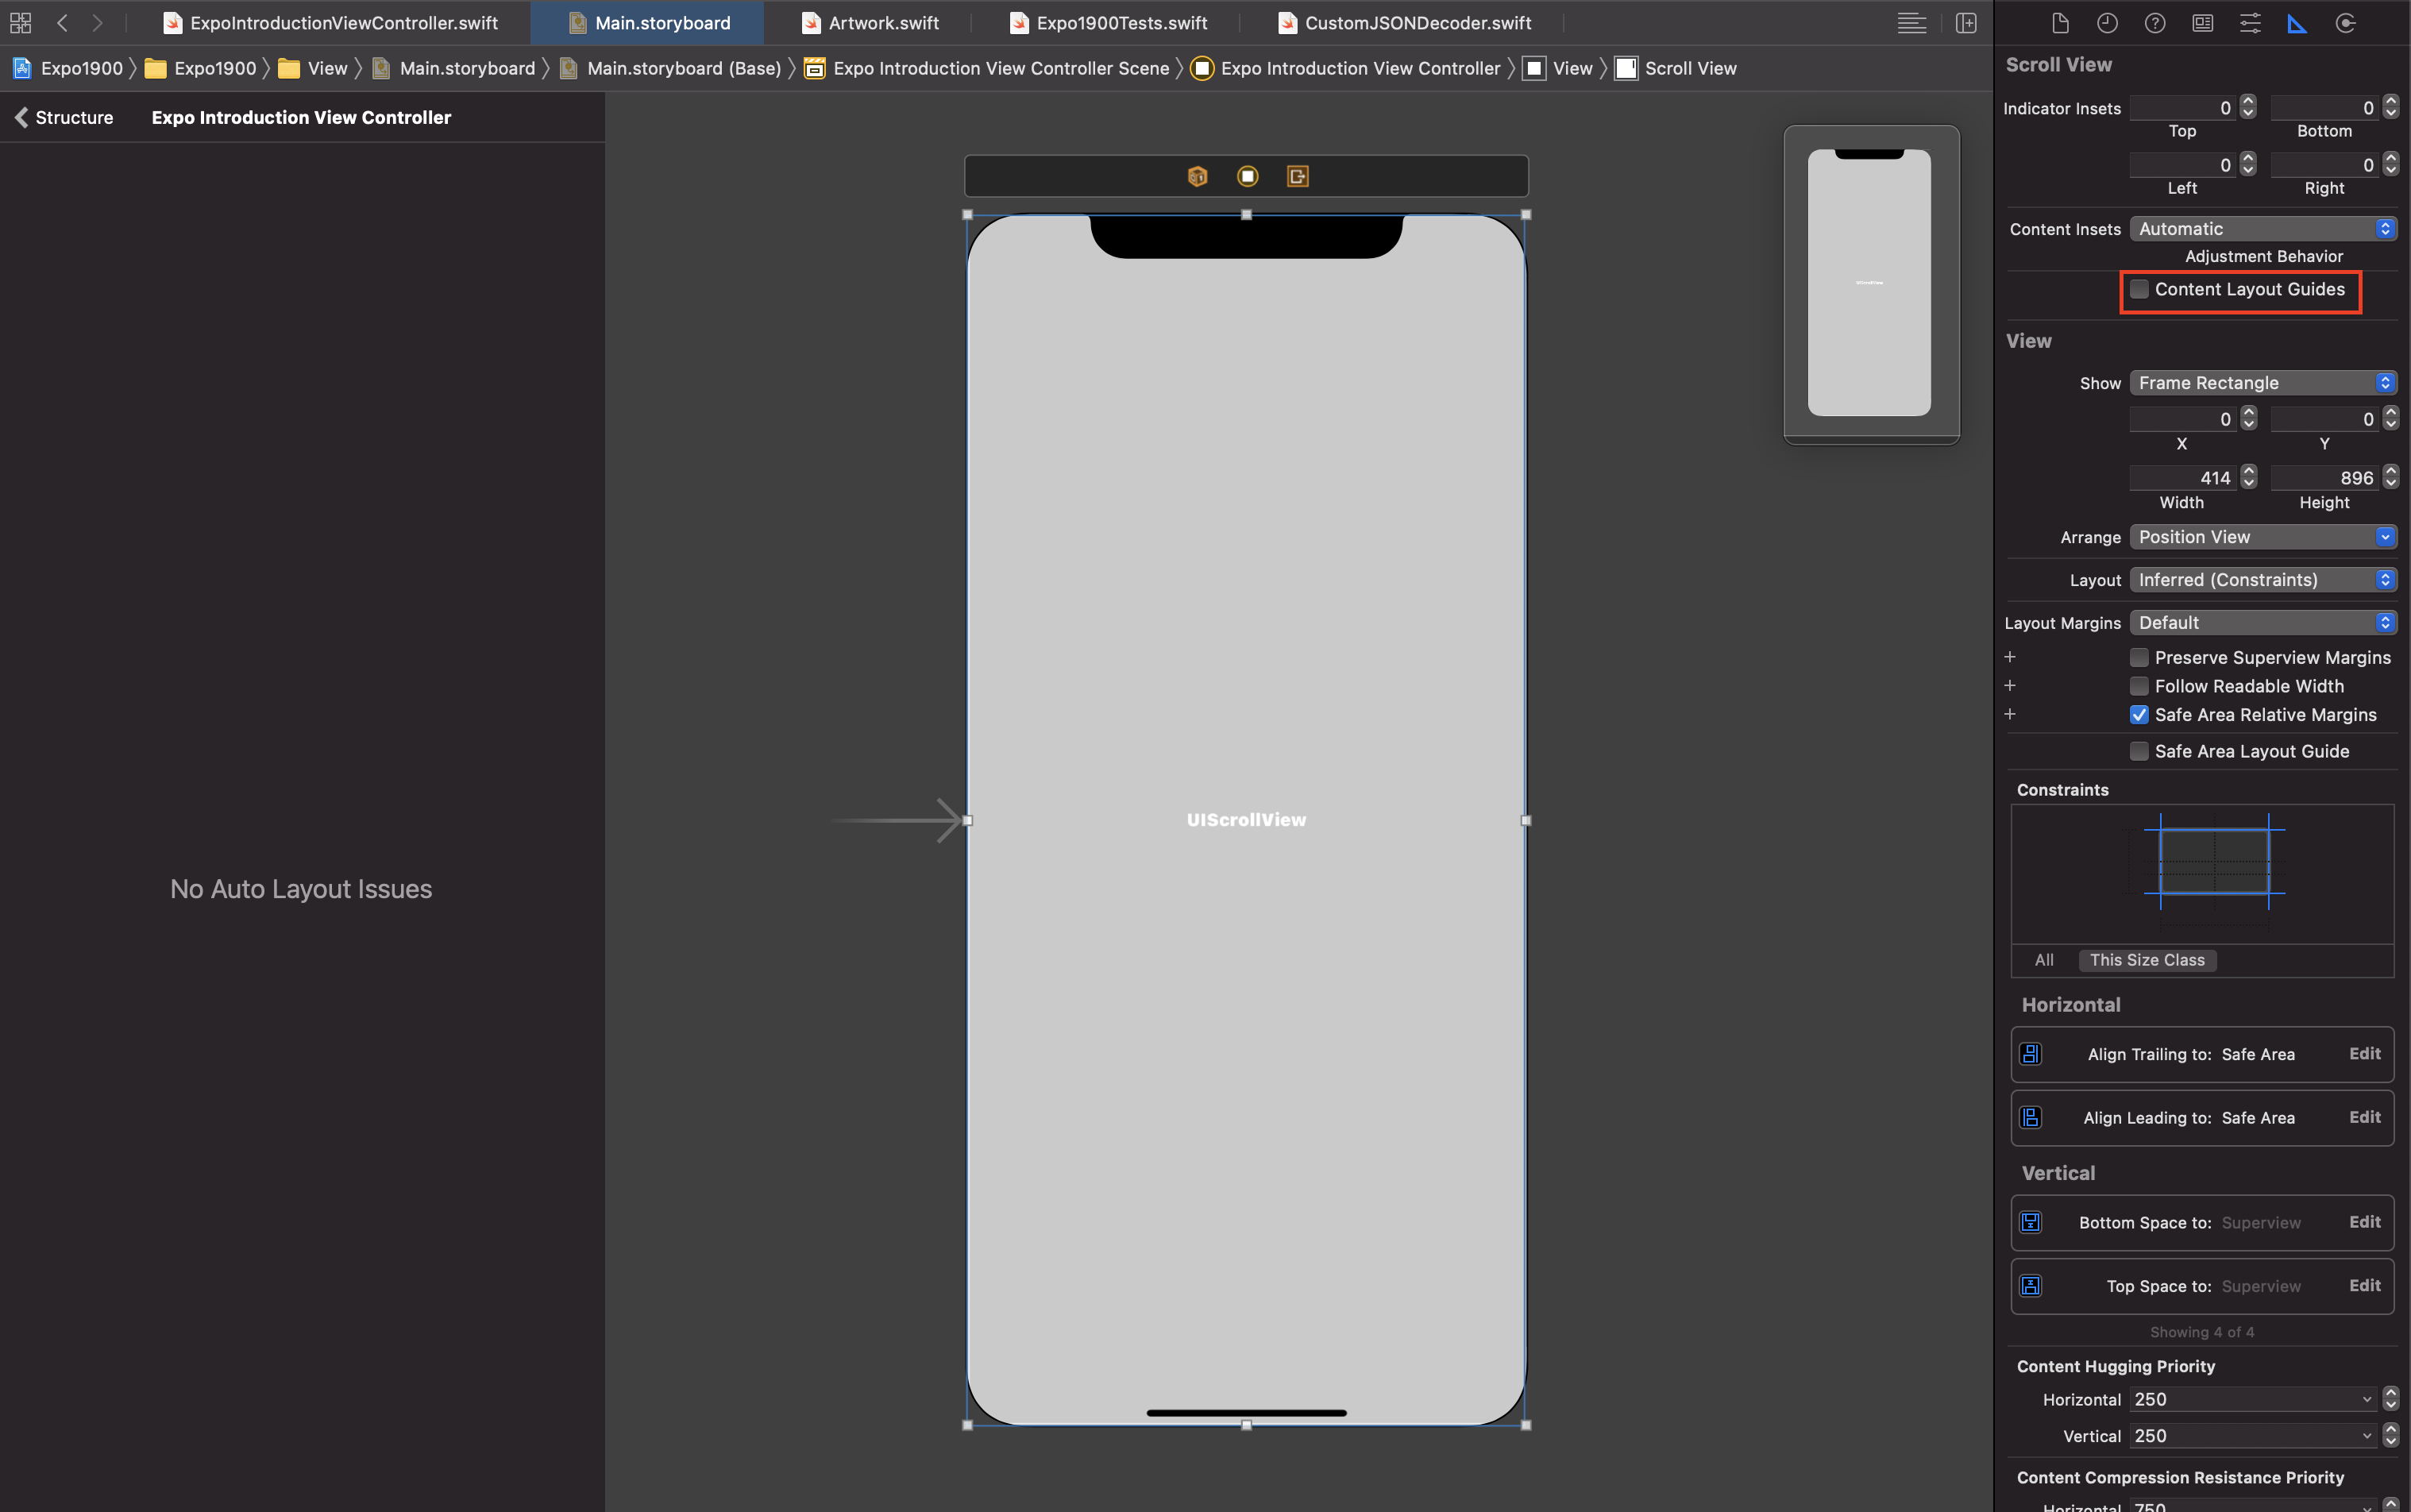Open the Arrange Position View dropdown
This screenshot has width=2411, height=1512.
(2263, 537)
